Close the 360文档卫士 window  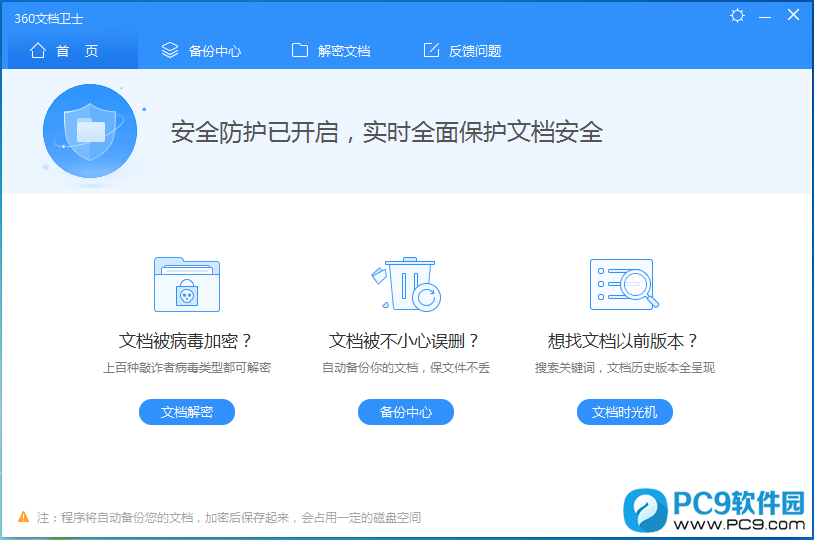click(x=793, y=16)
